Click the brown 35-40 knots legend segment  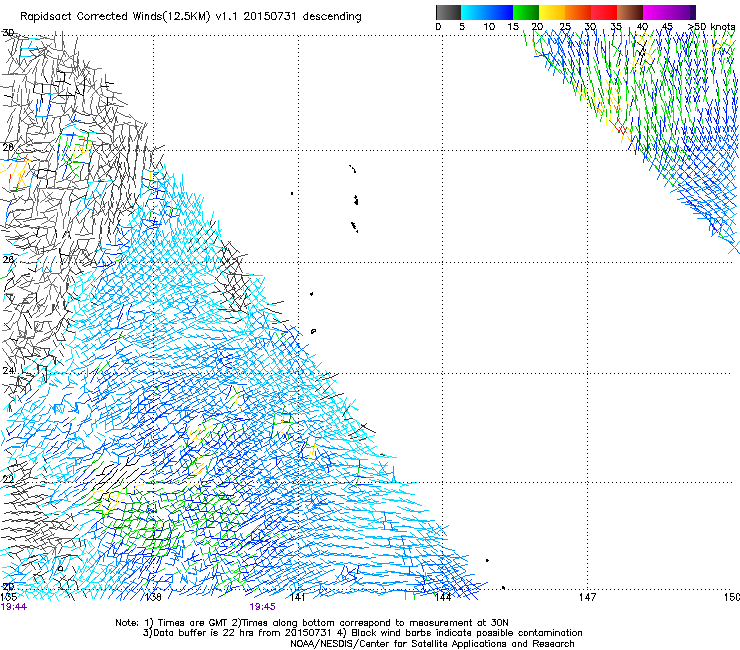pos(630,12)
